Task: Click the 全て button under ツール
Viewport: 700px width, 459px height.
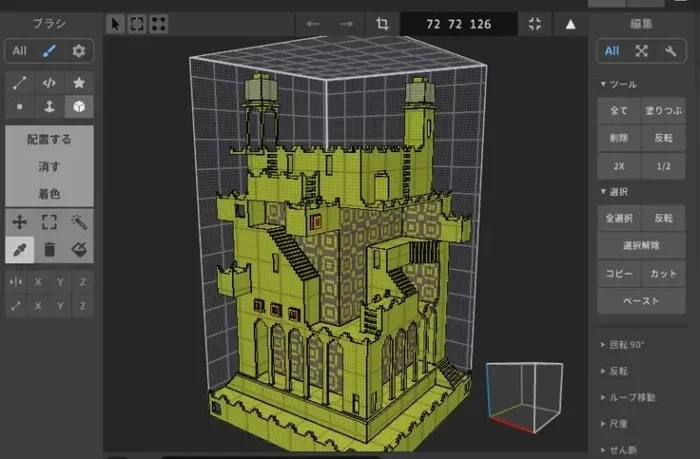Action: coord(619,111)
